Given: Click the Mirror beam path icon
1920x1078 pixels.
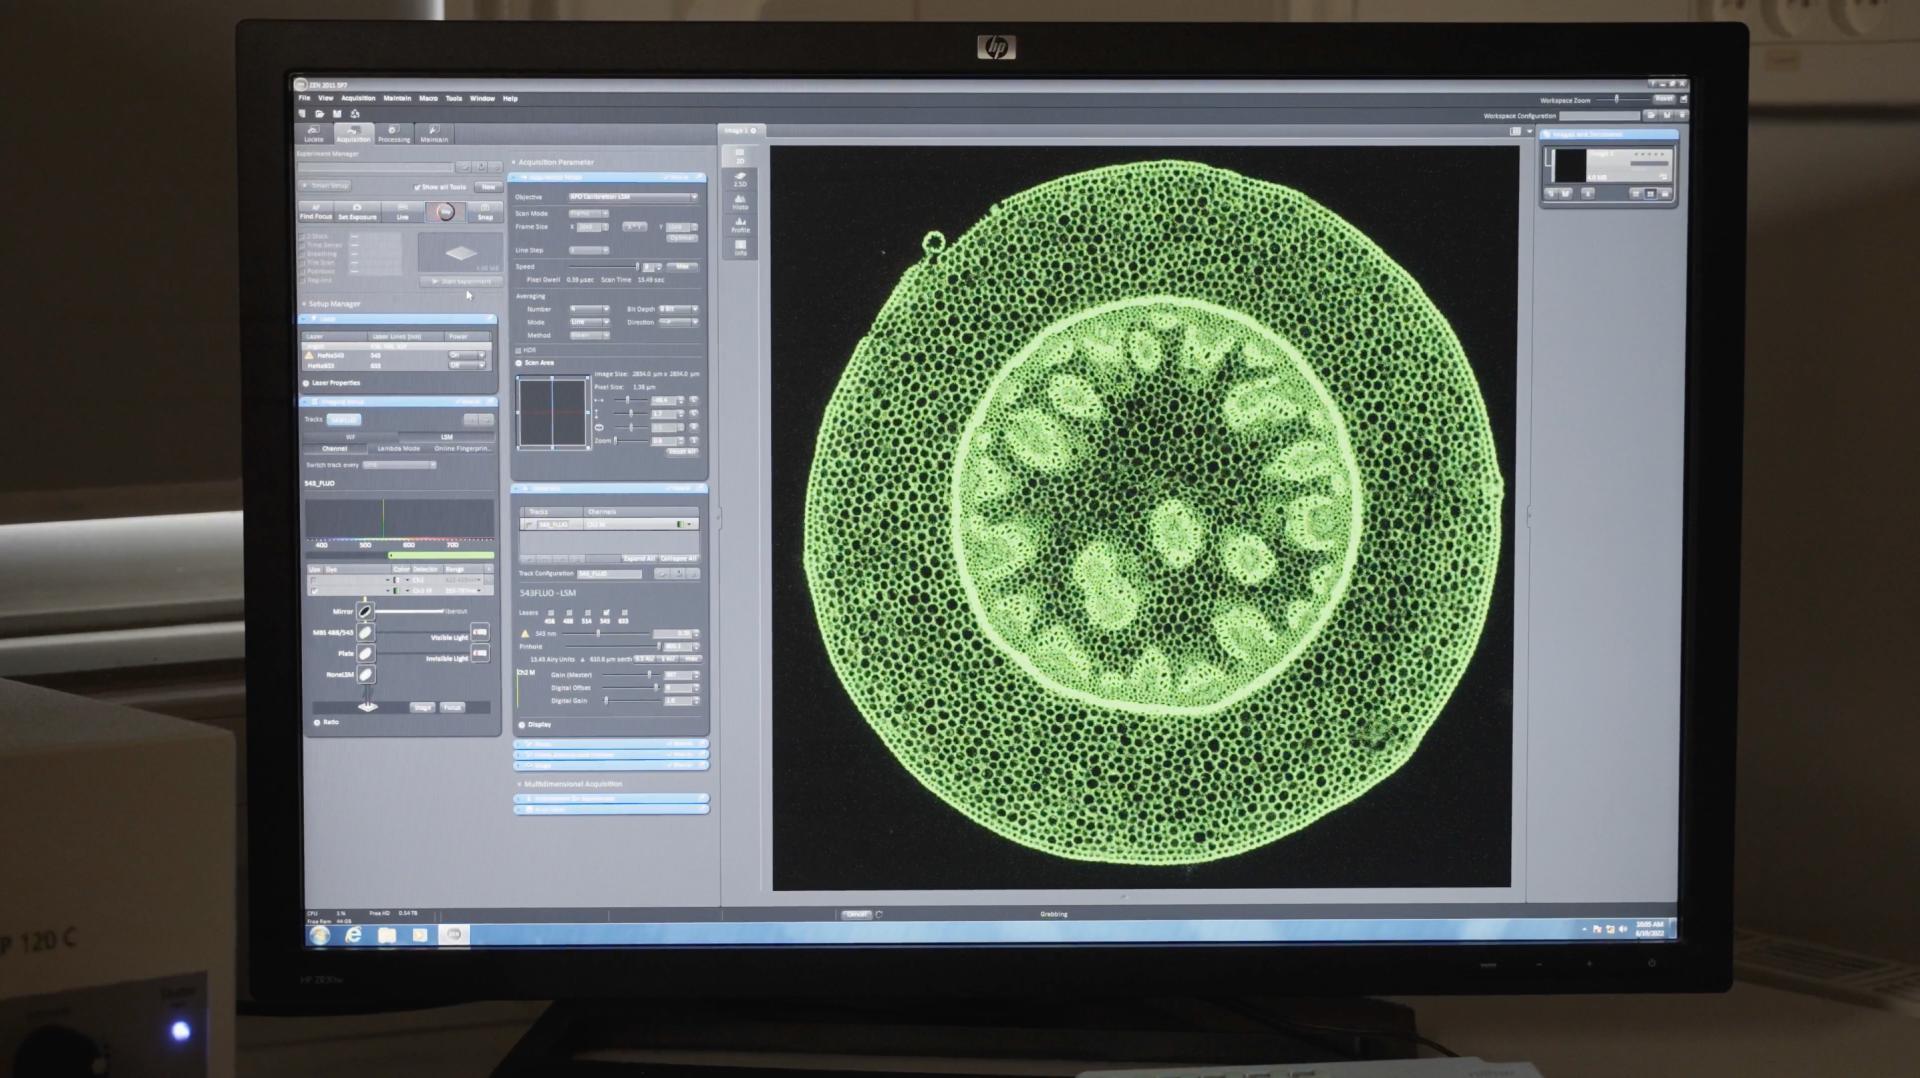Looking at the screenshot, I should [x=365, y=610].
